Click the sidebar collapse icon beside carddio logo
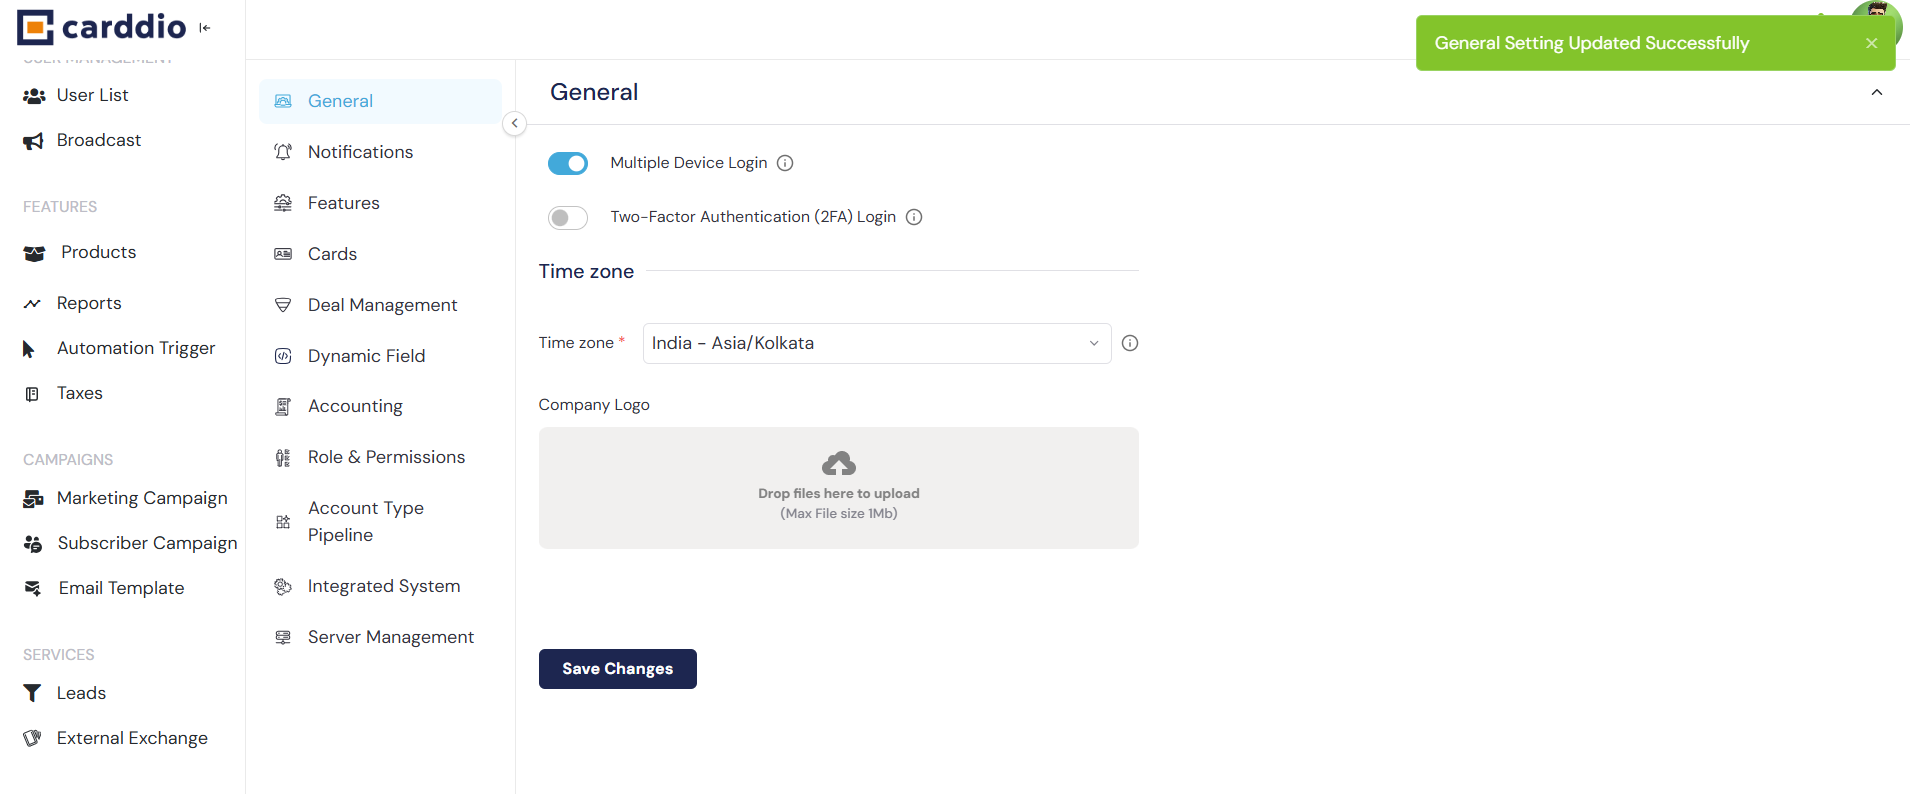Viewport: 1910px width, 794px height. (x=205, y=28)
